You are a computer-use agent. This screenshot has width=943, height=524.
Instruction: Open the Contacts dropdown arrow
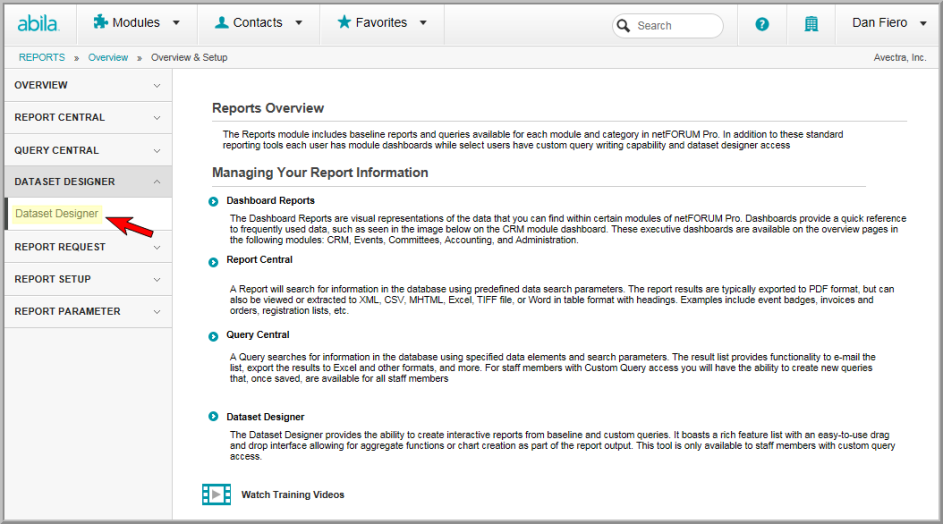[x=298, y=23]
